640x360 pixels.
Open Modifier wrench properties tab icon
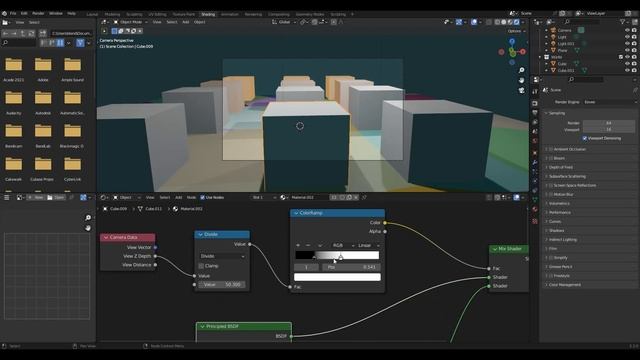coord(535,162)
